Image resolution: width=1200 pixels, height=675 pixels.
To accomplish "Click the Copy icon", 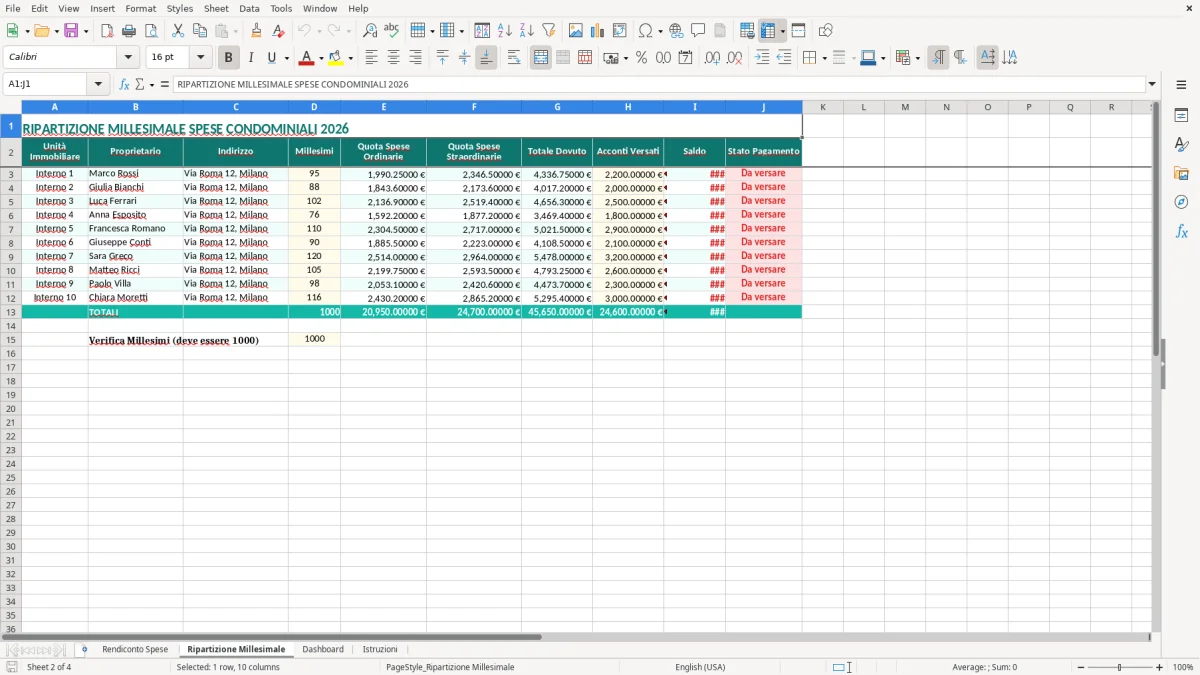I will (x=200, y=30).
